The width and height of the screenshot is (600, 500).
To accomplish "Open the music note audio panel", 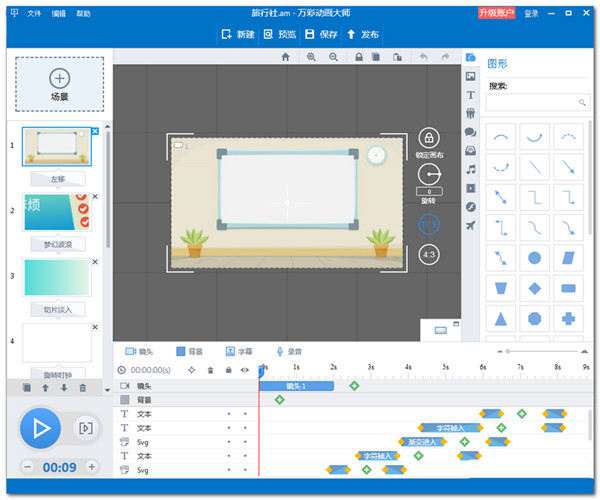I will pyautogui.click(x=470, y=169).
